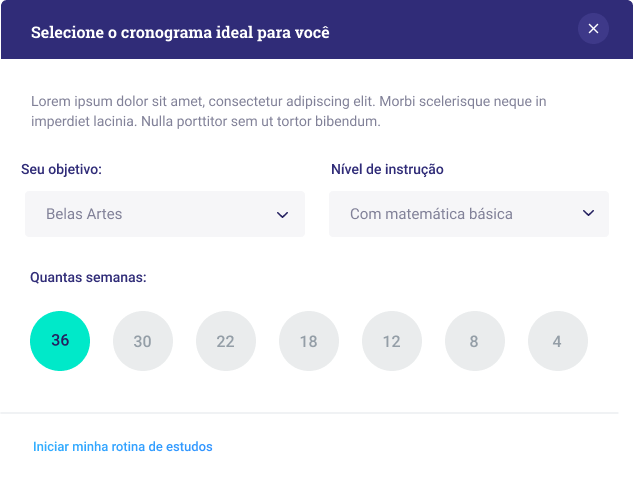Choose 30 weeks circle
Image resolution: width=633 pixels, height=480 pixels.
pos(143,341)
